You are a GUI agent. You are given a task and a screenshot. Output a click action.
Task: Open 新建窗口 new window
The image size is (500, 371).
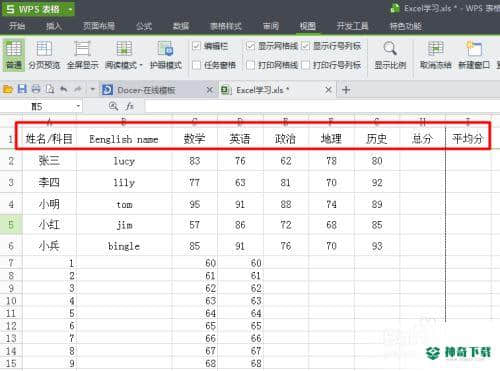click(x=474, y=54)
